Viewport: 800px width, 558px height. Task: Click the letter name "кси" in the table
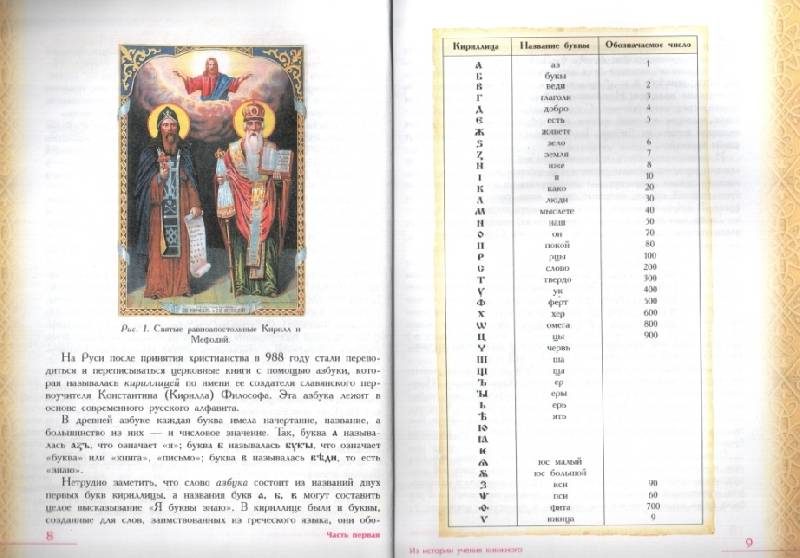(560, 485)
